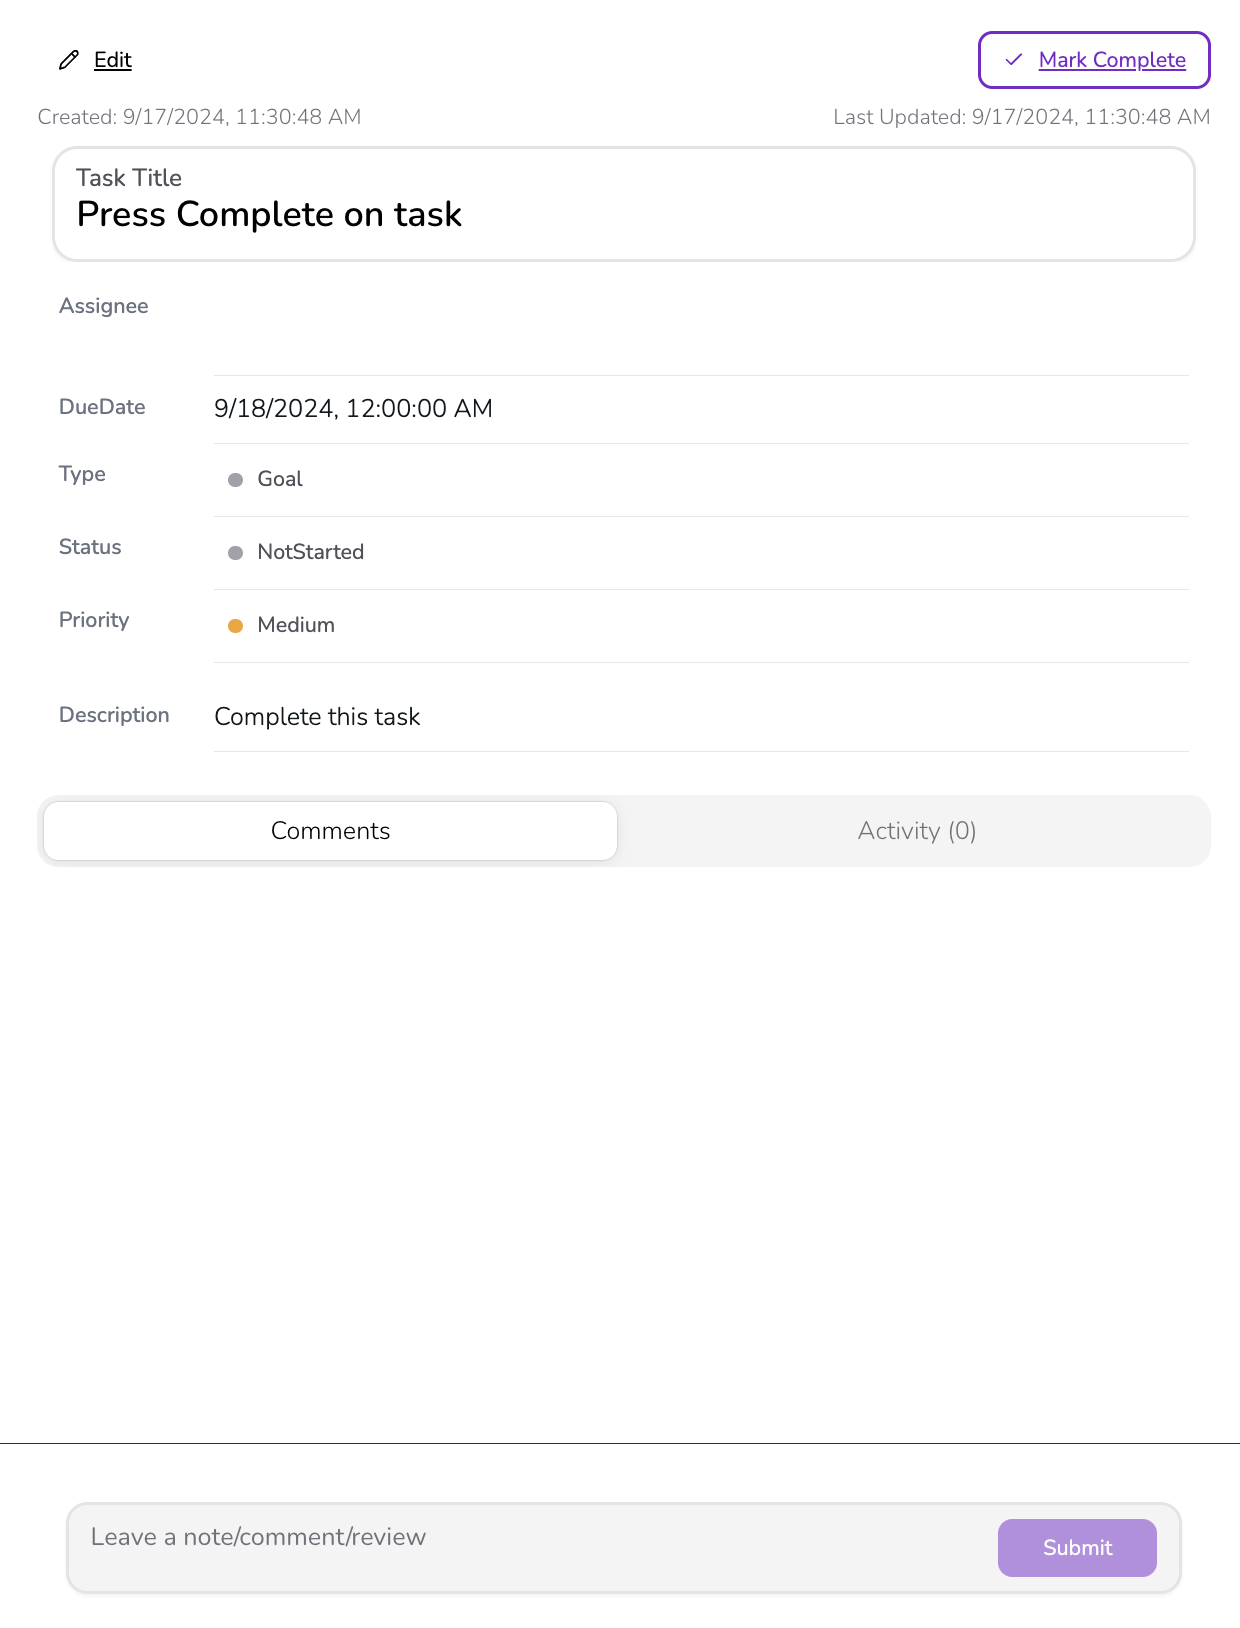Viewport: 1240px width, 1628px height.
Task: Click the pencil icon beside Edit
Action: [x=68, y=60]
